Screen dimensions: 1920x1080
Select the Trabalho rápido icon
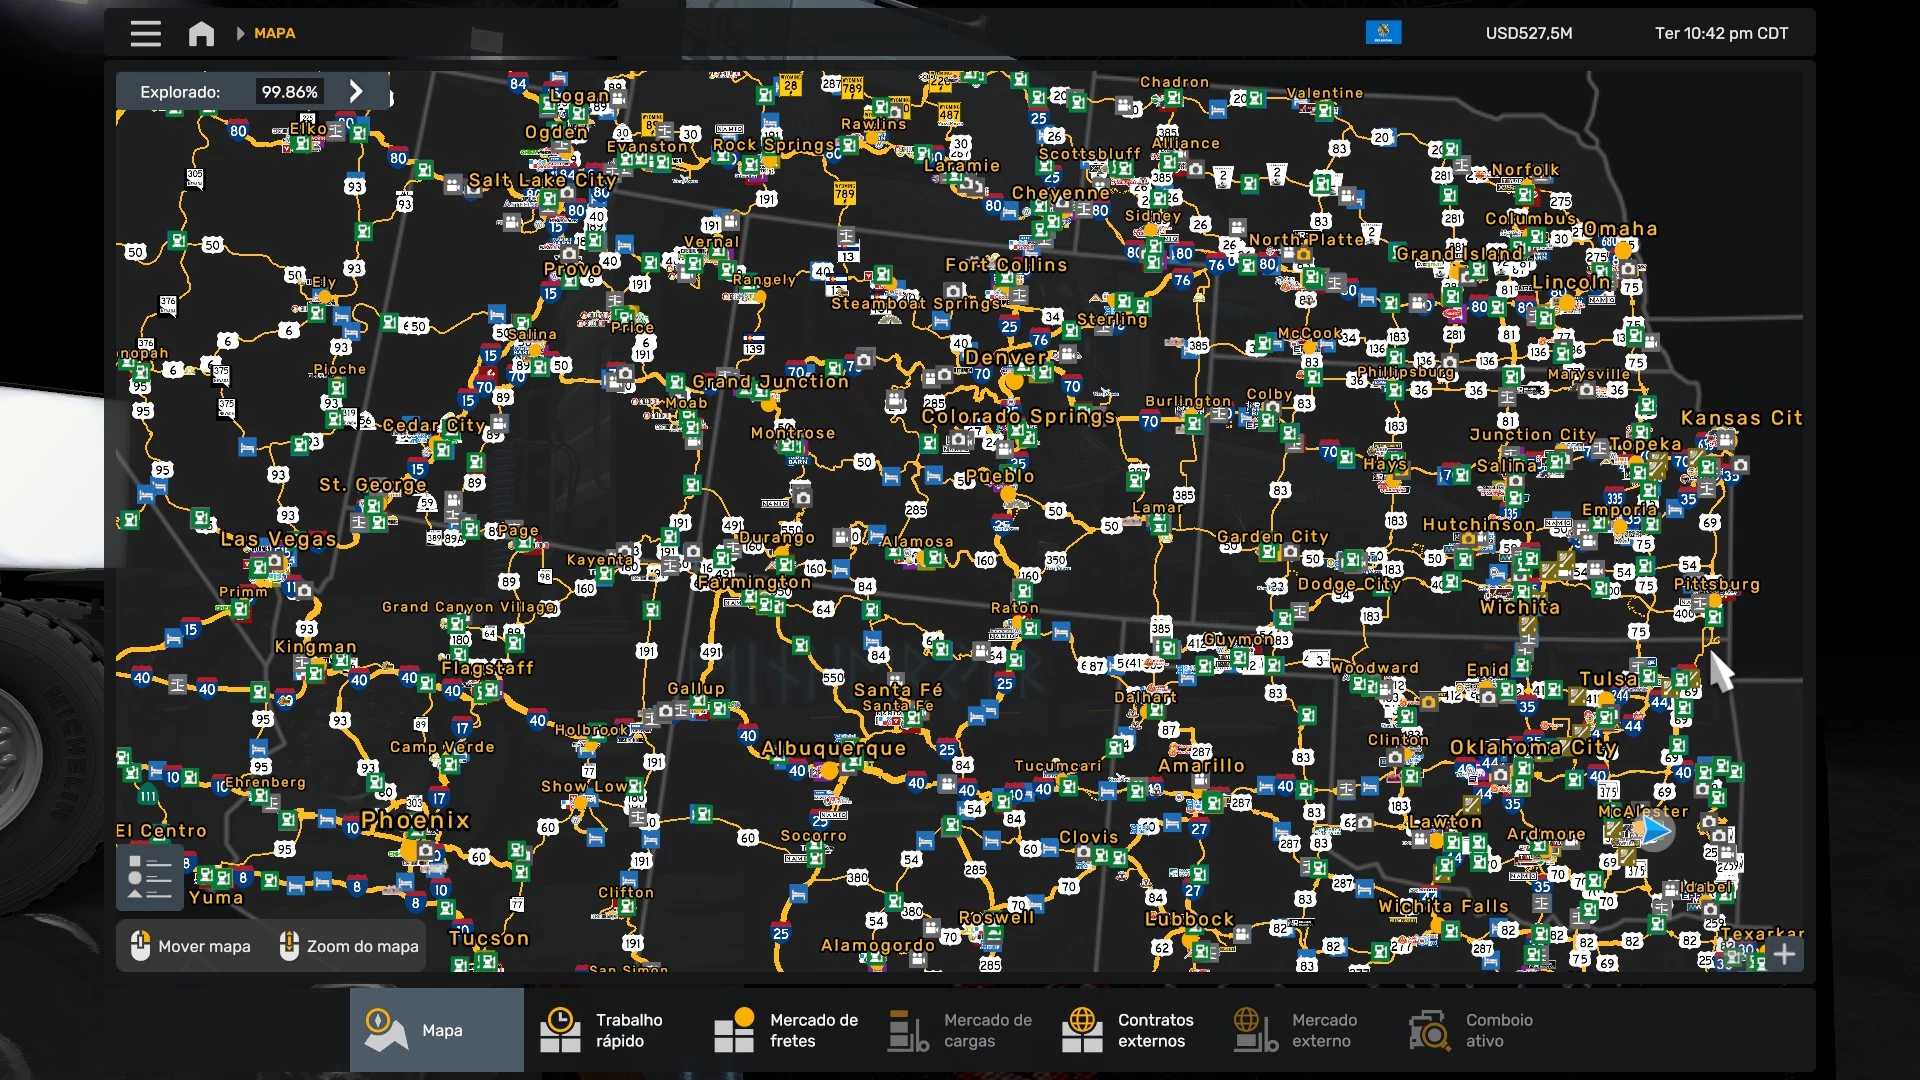tap(560, 1029)
